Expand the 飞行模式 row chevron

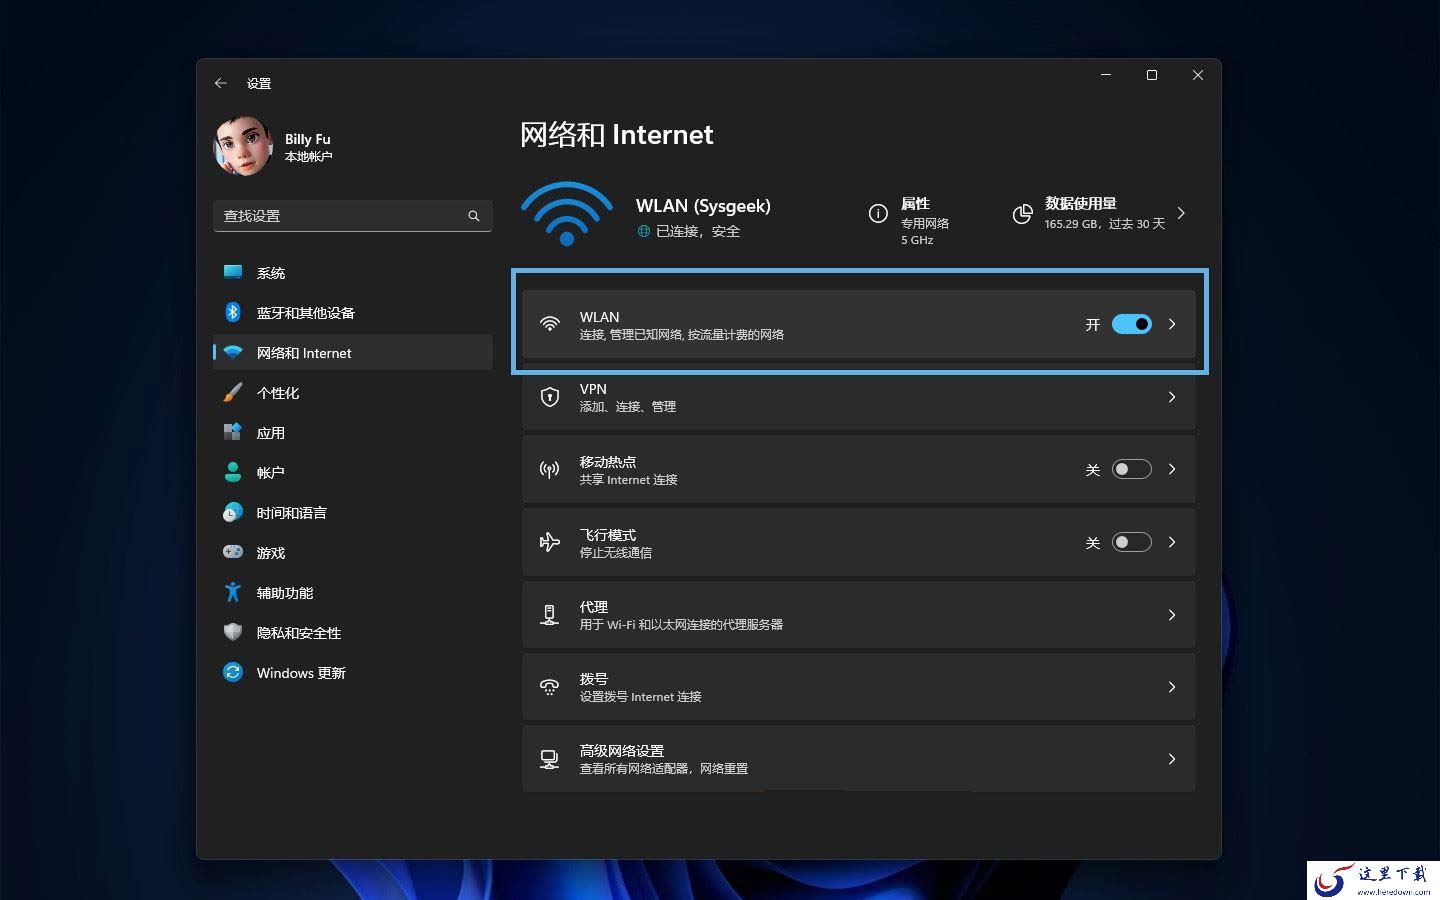point(1172,542)
